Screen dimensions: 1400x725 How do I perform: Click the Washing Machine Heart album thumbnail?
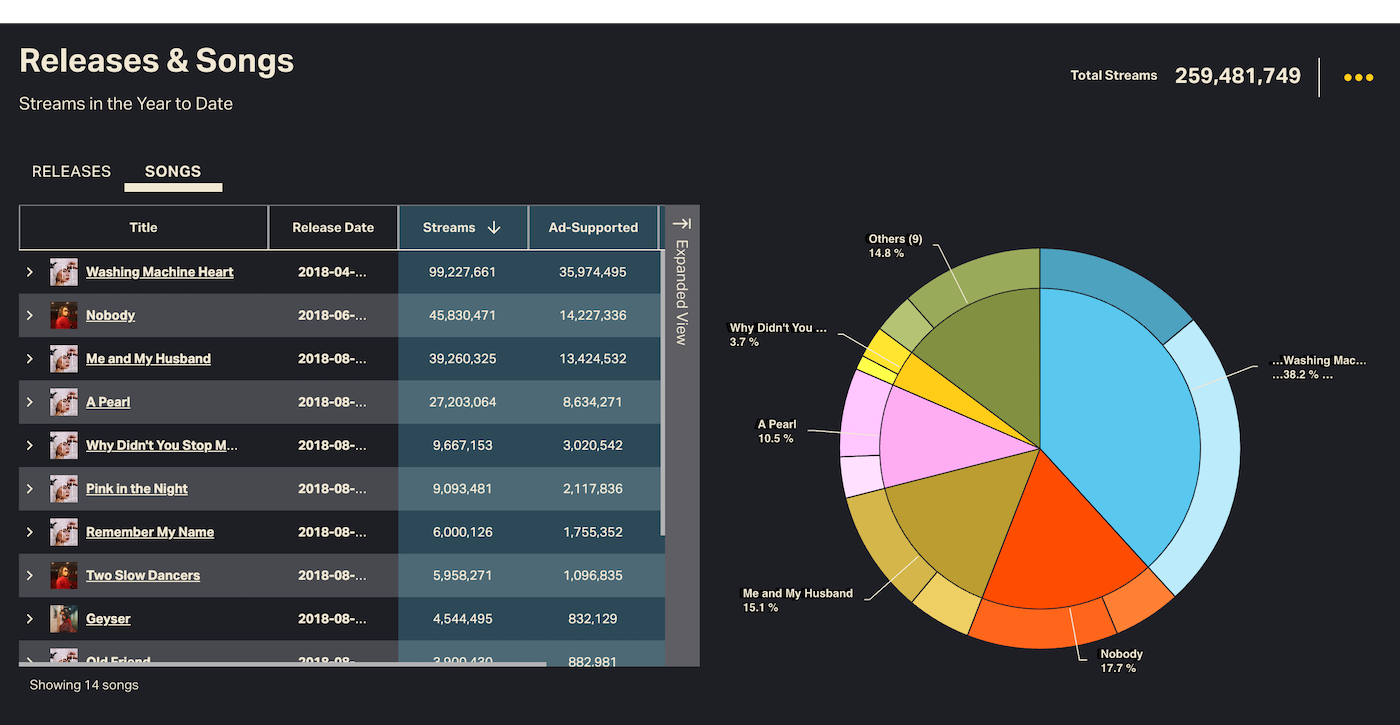click(64, 272)
